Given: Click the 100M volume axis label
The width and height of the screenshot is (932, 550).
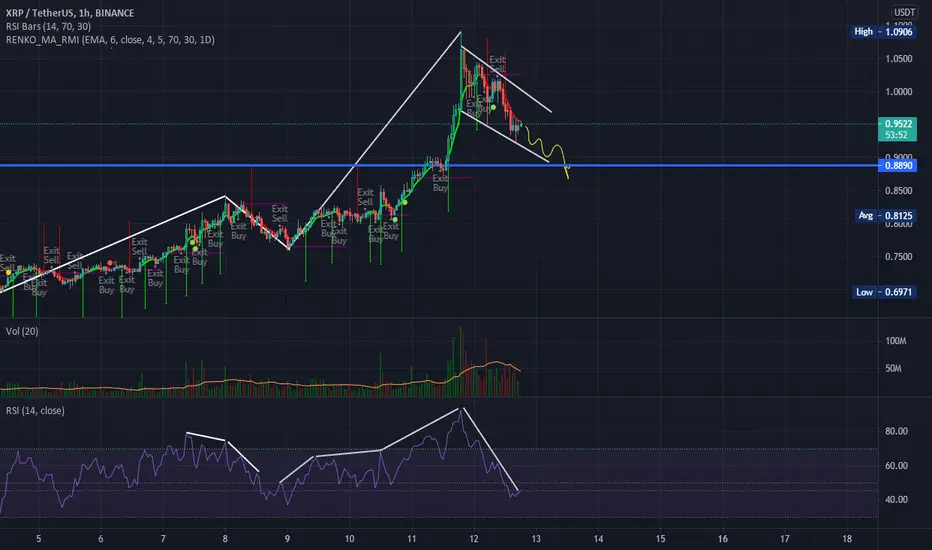Looking at the screenshot, I should [896, 341].
